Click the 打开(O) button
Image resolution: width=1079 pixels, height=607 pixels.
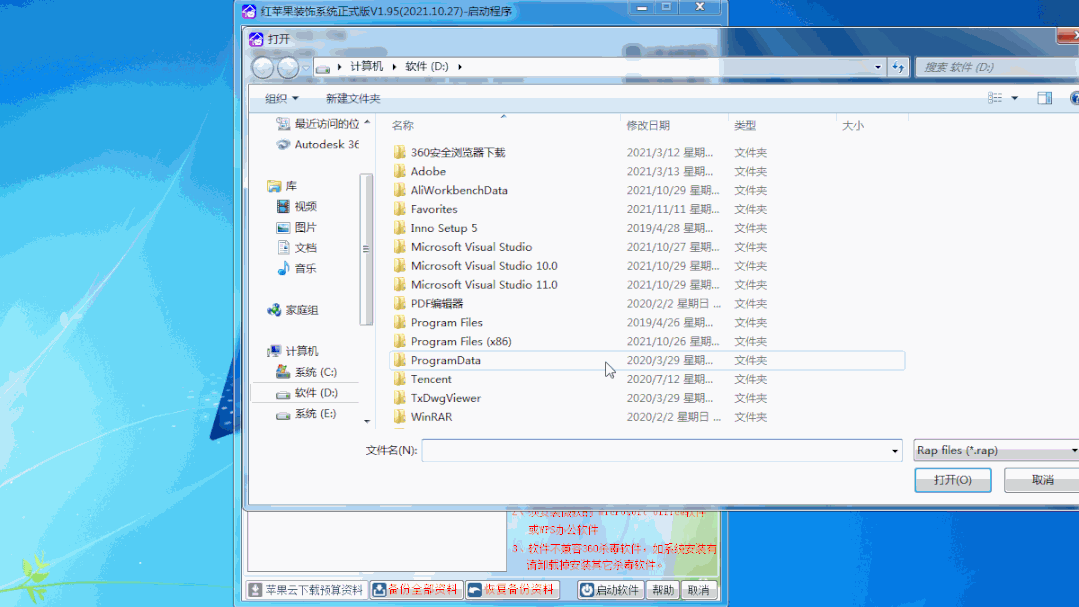(x=952, y=480)
